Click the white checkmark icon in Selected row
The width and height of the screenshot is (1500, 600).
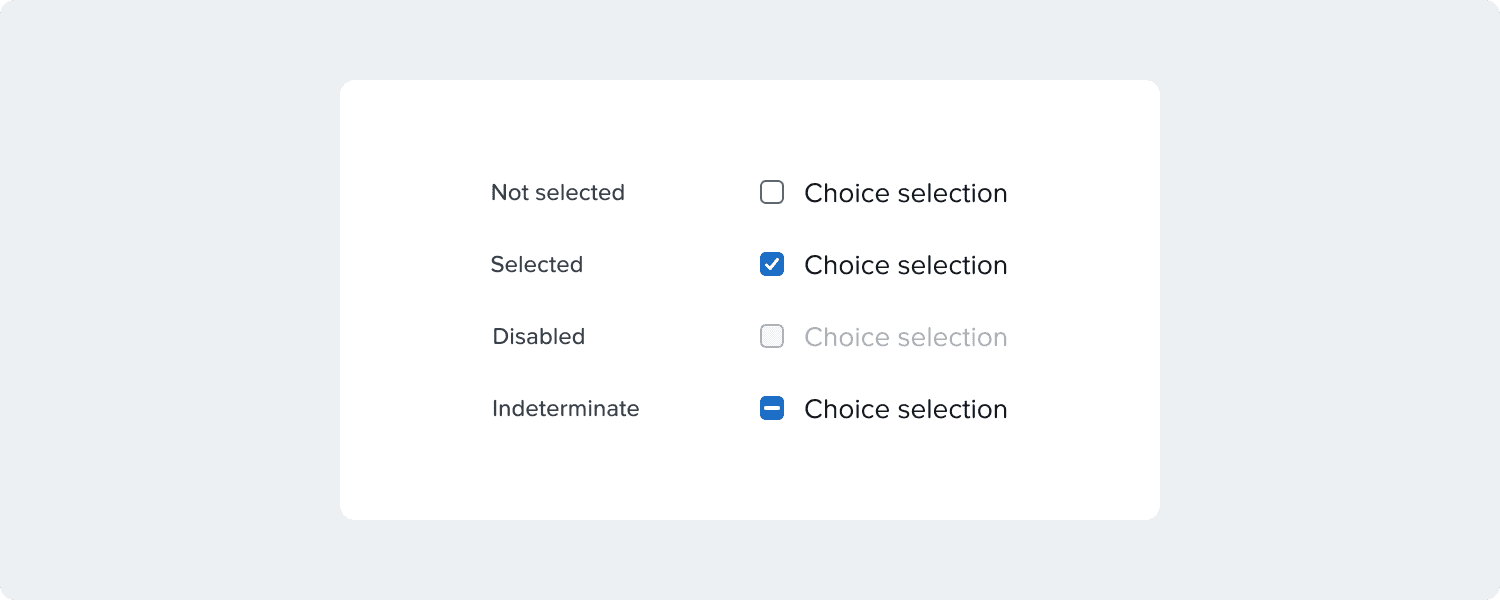[772, 264]
